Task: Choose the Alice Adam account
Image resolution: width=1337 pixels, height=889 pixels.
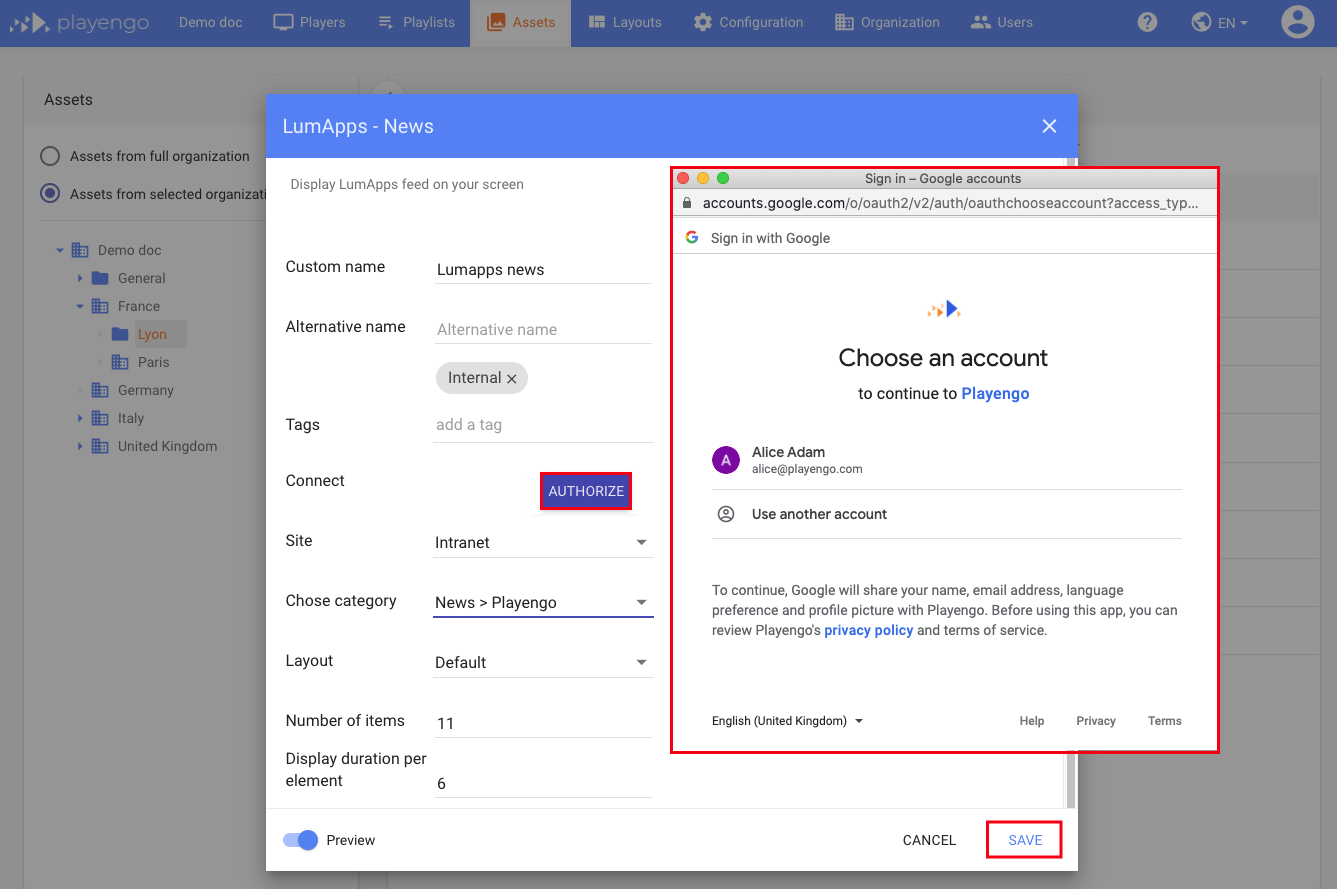Action: (946, 460)
